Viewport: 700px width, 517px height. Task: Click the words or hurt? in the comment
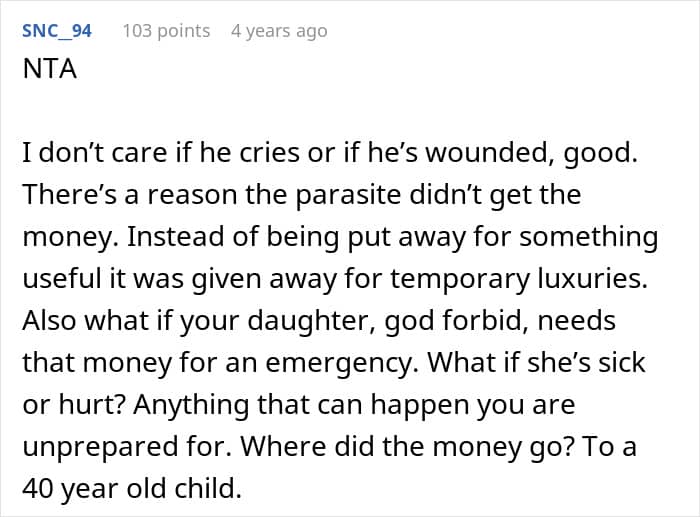73,405
